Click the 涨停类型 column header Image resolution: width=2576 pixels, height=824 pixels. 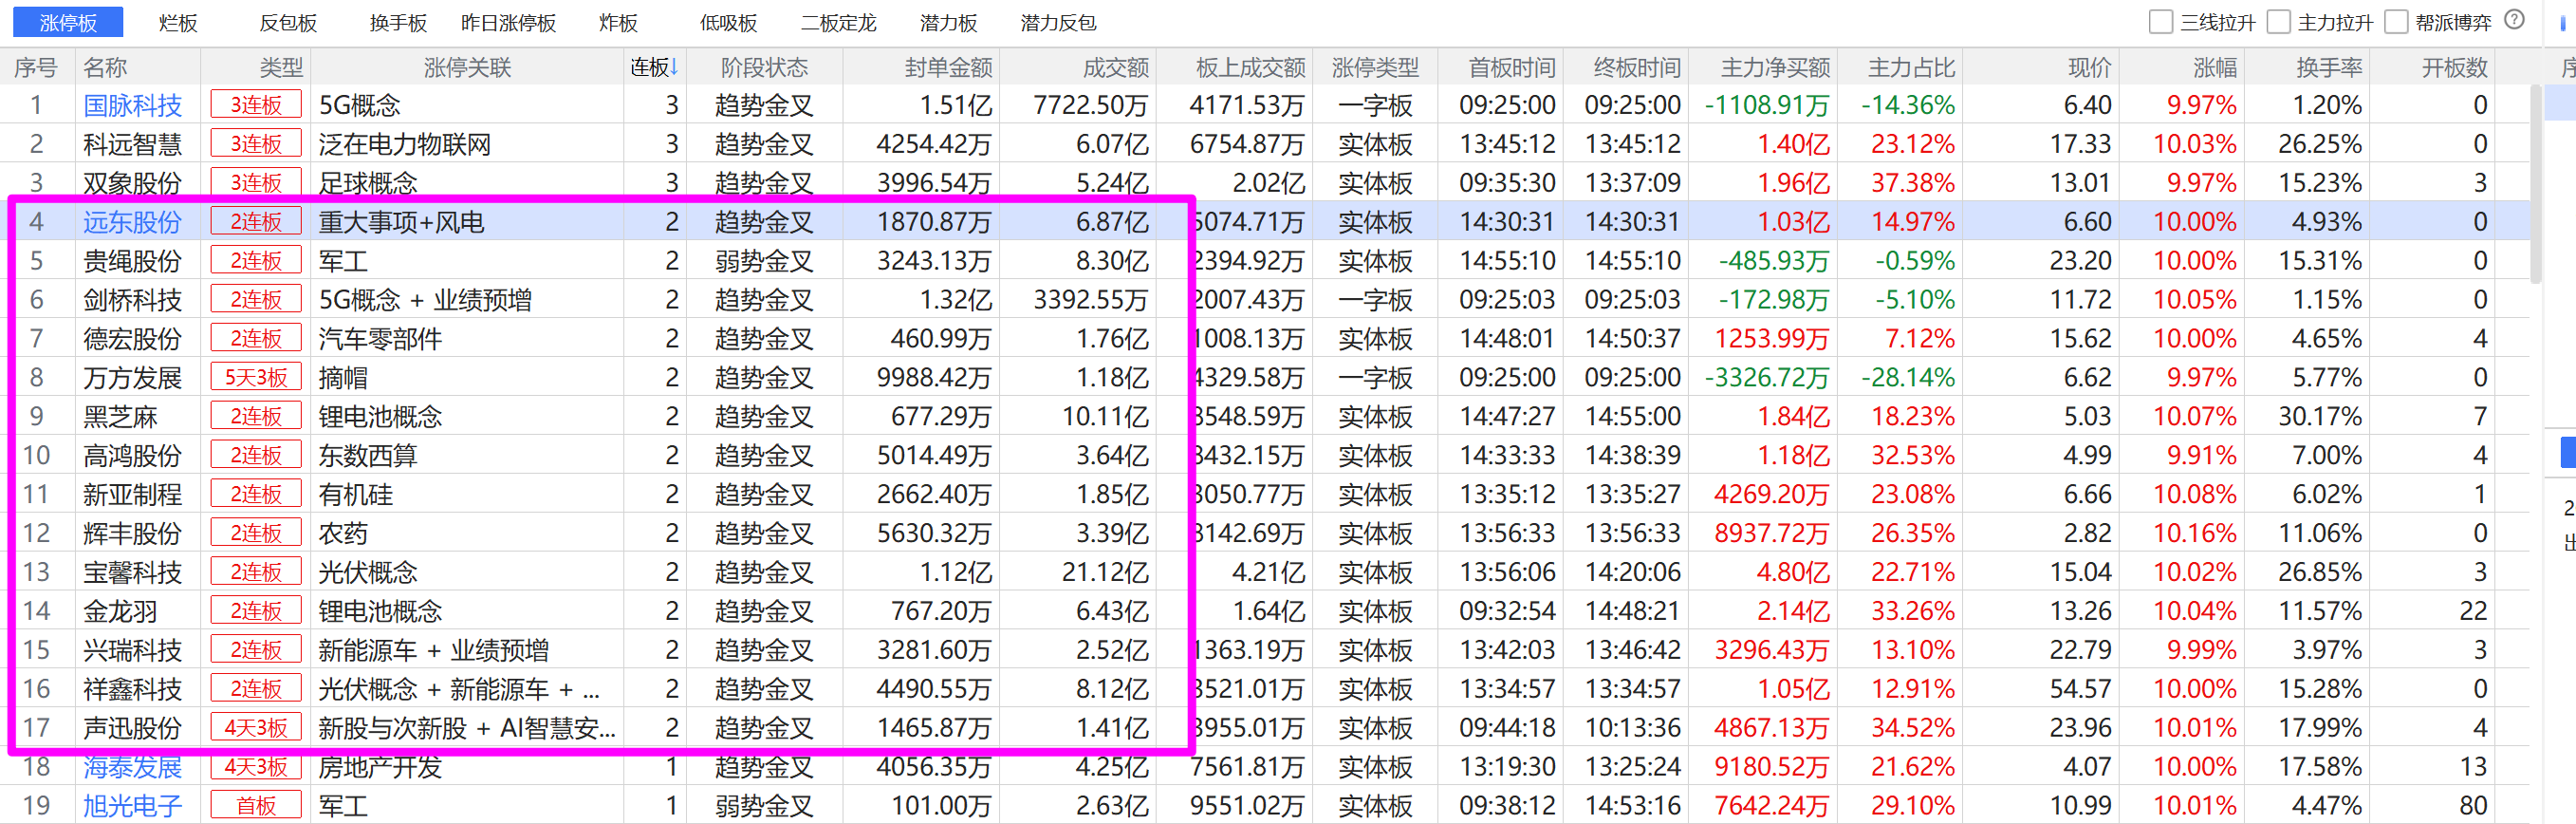(x=1375, y=67)
